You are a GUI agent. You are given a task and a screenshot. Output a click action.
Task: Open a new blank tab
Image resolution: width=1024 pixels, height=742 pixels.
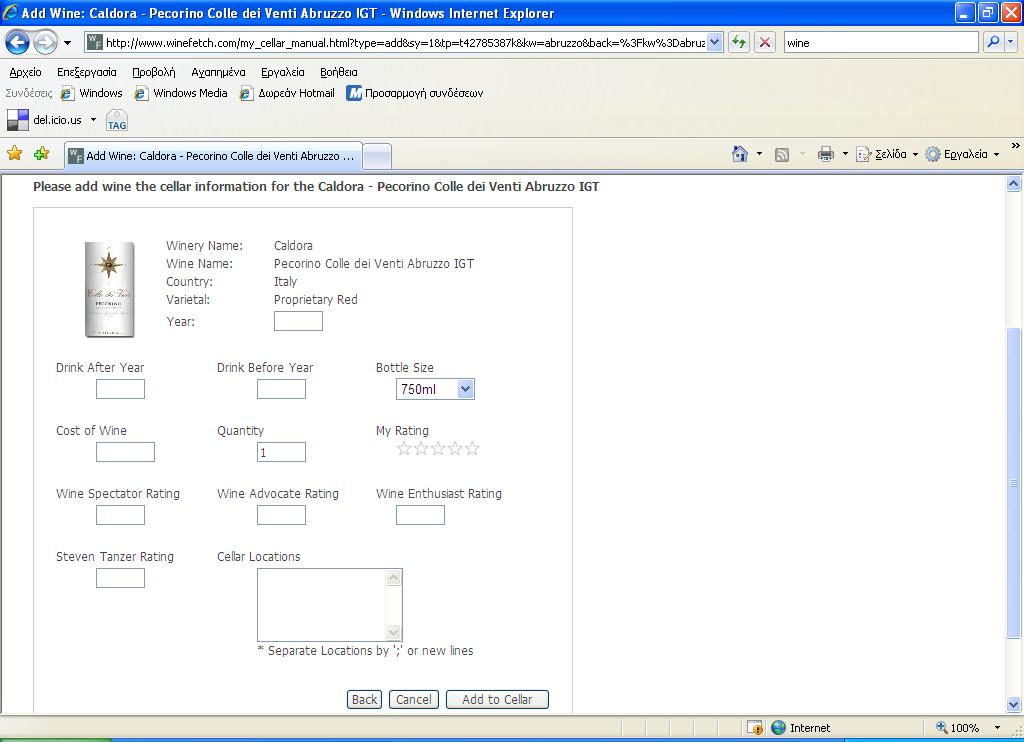[377, 157]
